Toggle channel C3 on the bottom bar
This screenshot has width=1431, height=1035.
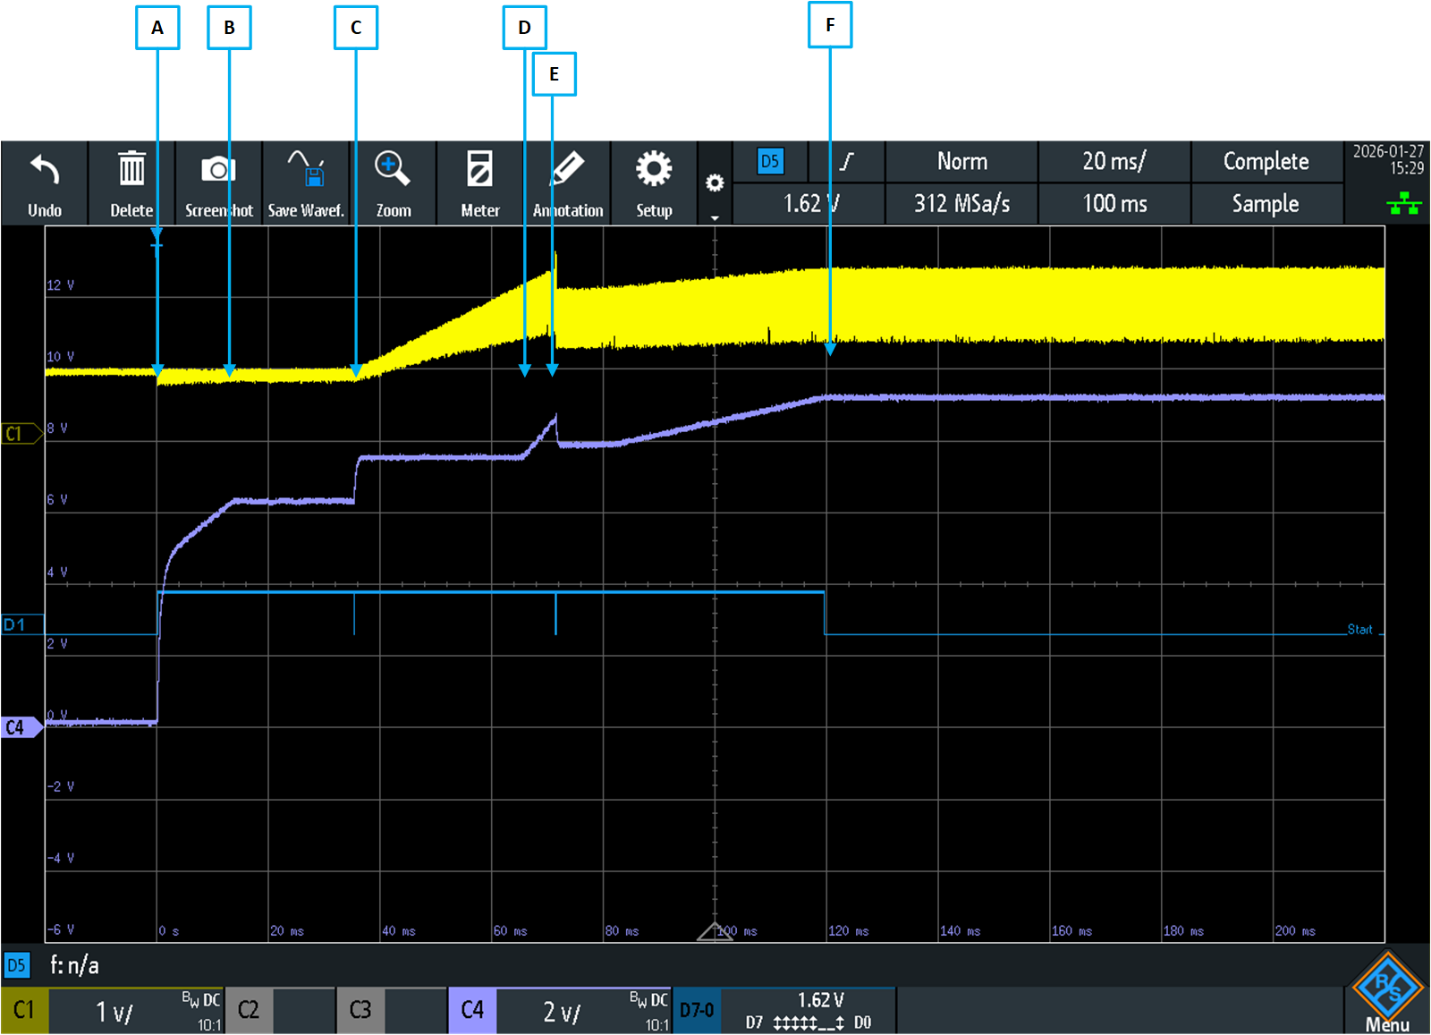coord(360,1011)
